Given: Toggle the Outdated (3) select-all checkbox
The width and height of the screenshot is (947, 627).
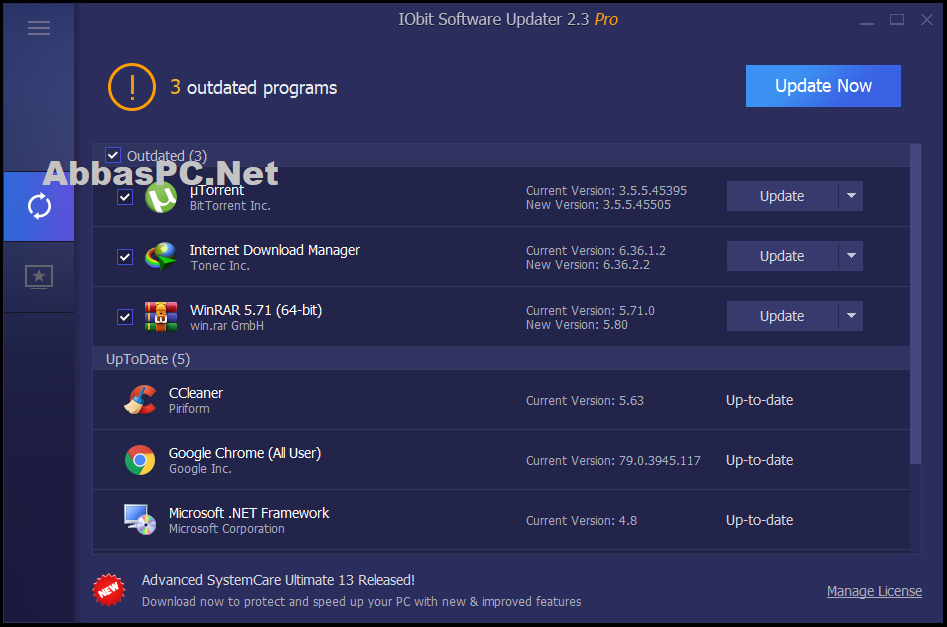Looking at the screenshot, I should click(113, 155).
